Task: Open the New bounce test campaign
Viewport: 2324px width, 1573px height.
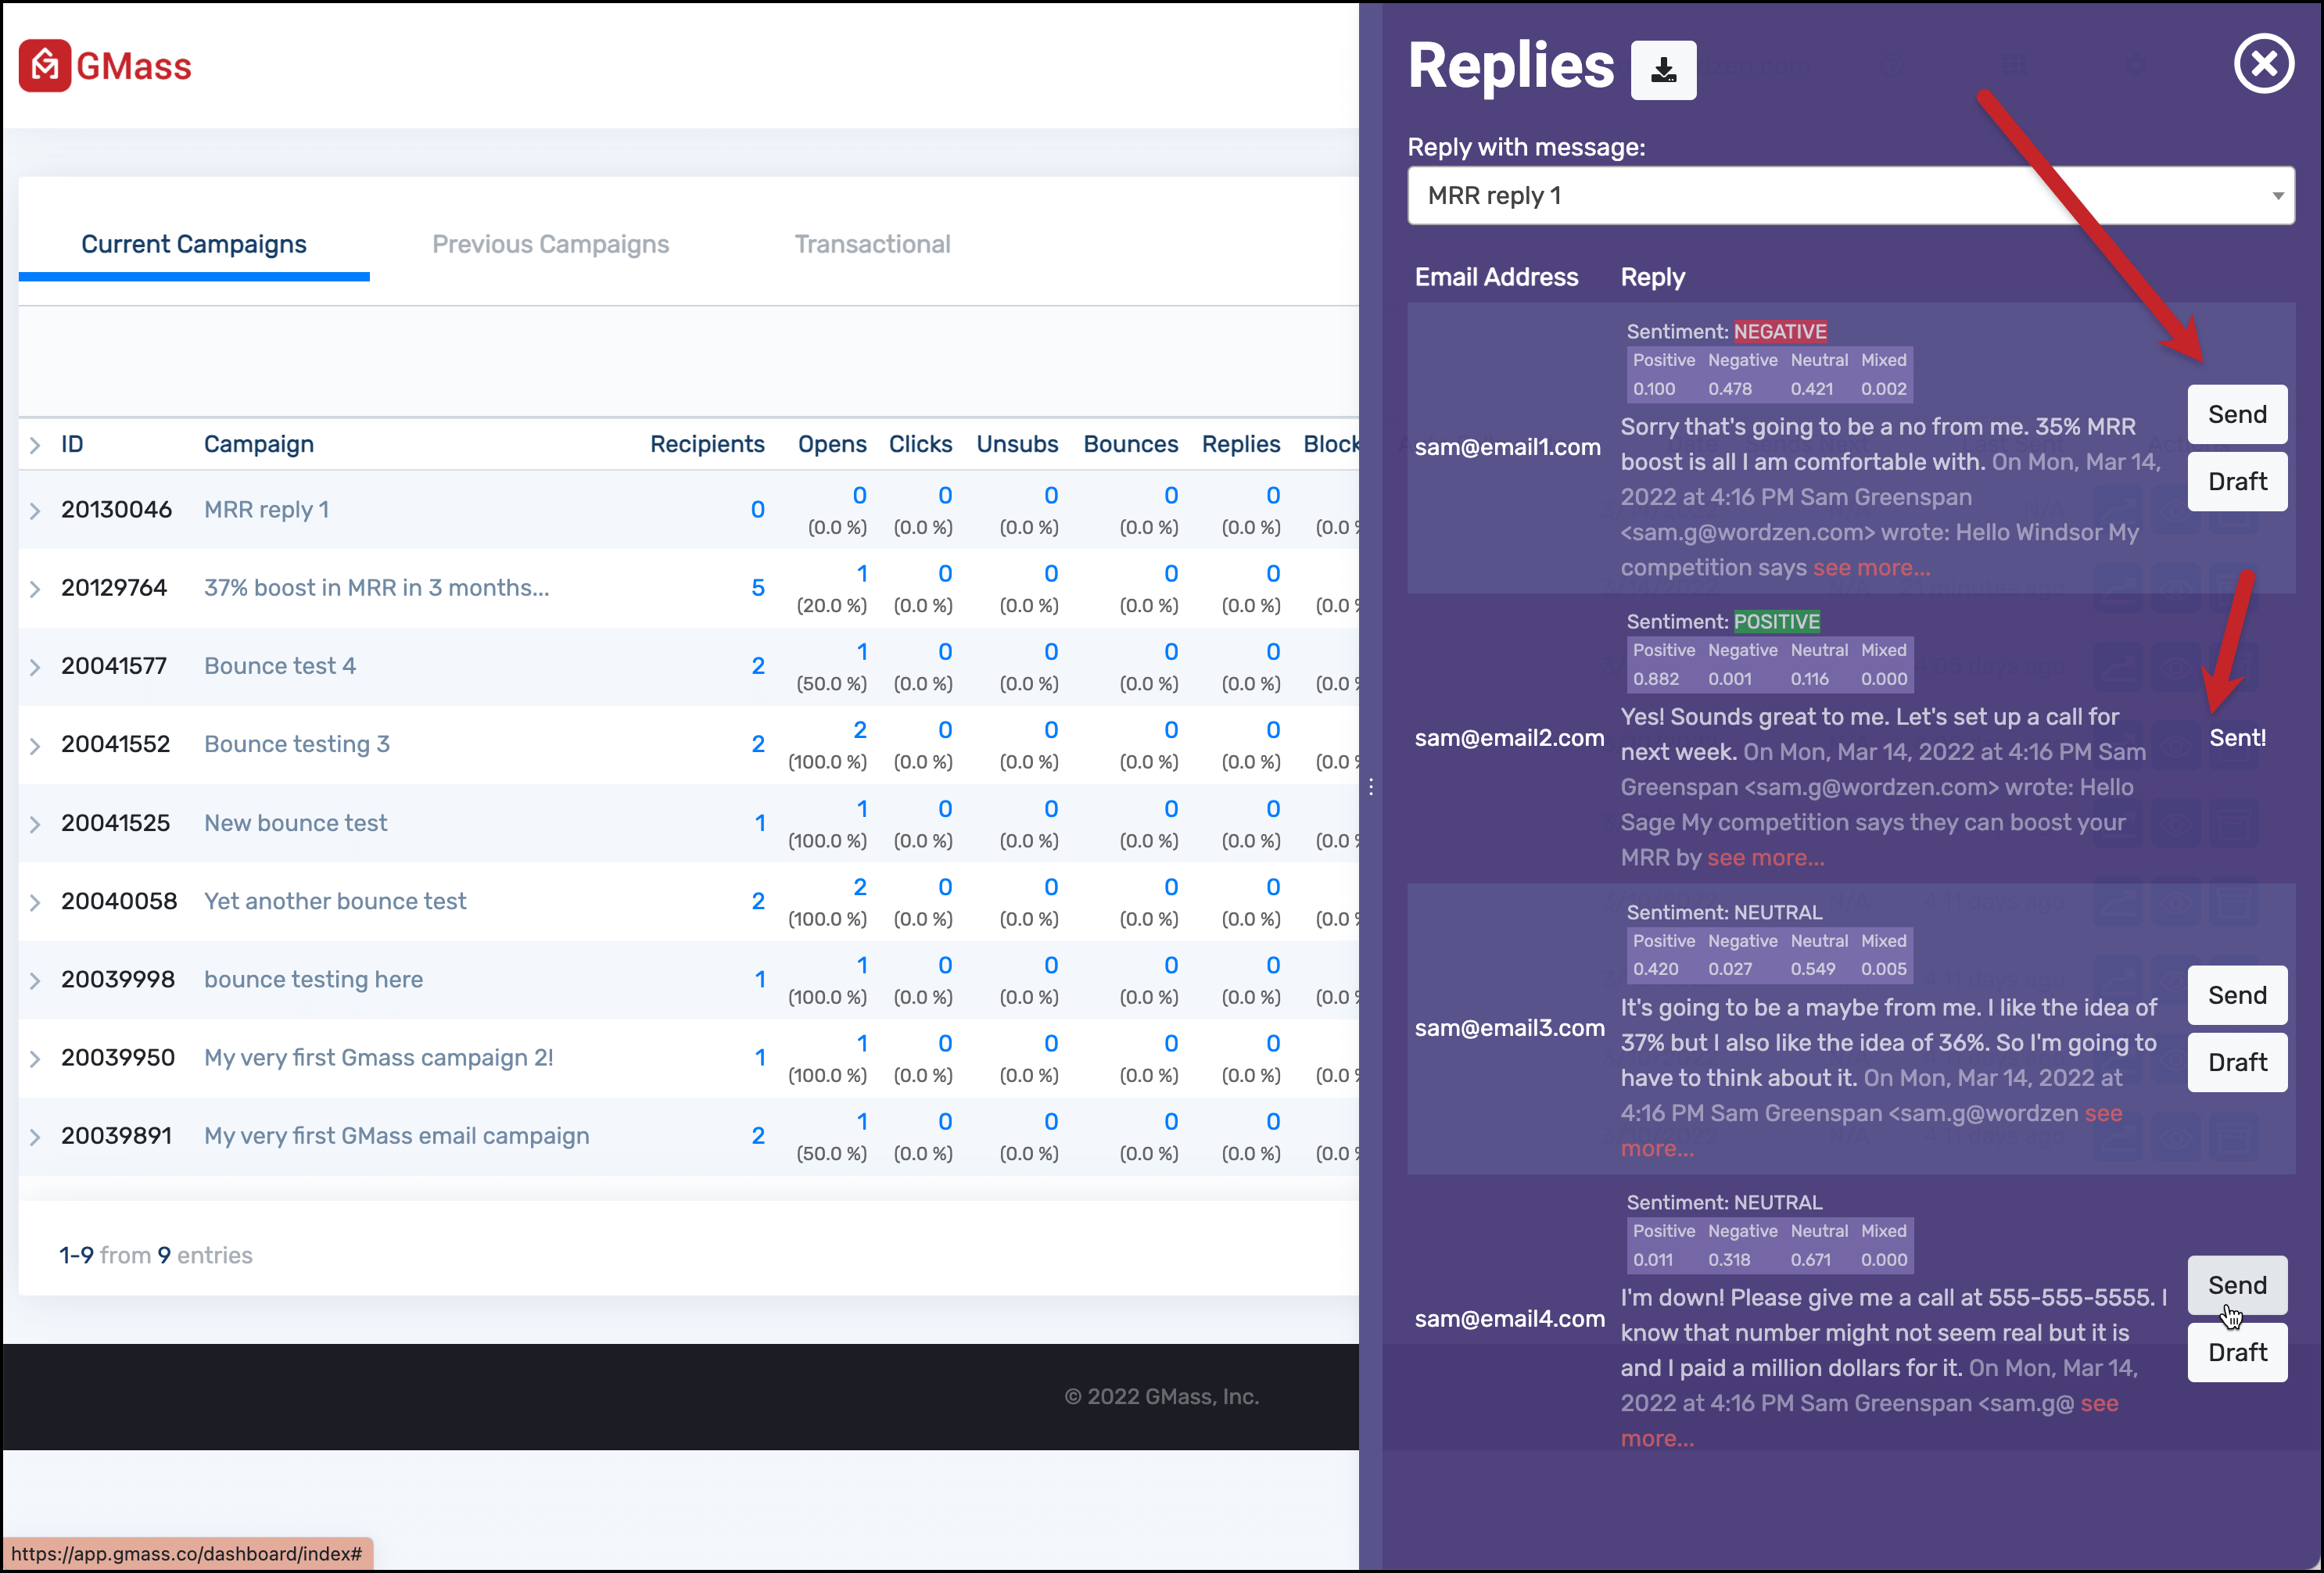Action: click(295, 823)
